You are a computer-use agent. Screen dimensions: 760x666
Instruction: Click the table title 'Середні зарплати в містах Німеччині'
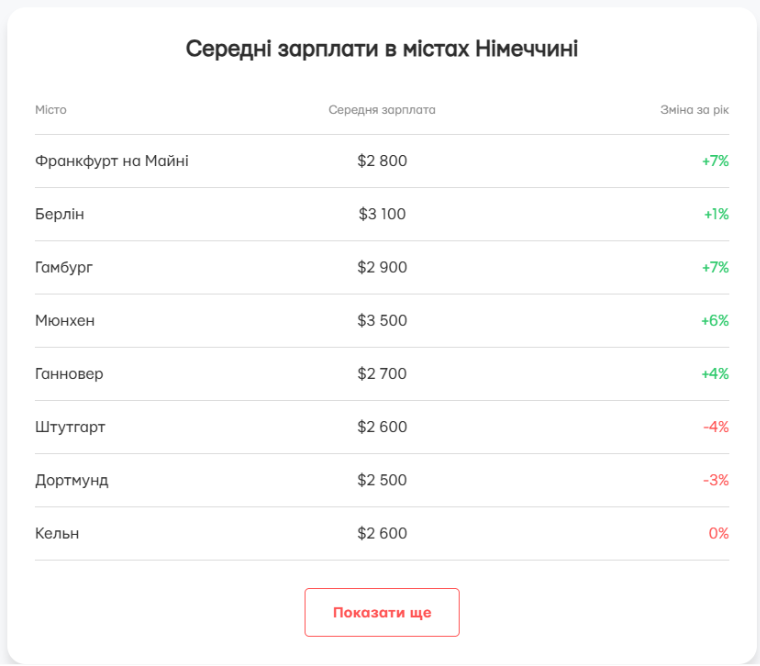382,49
